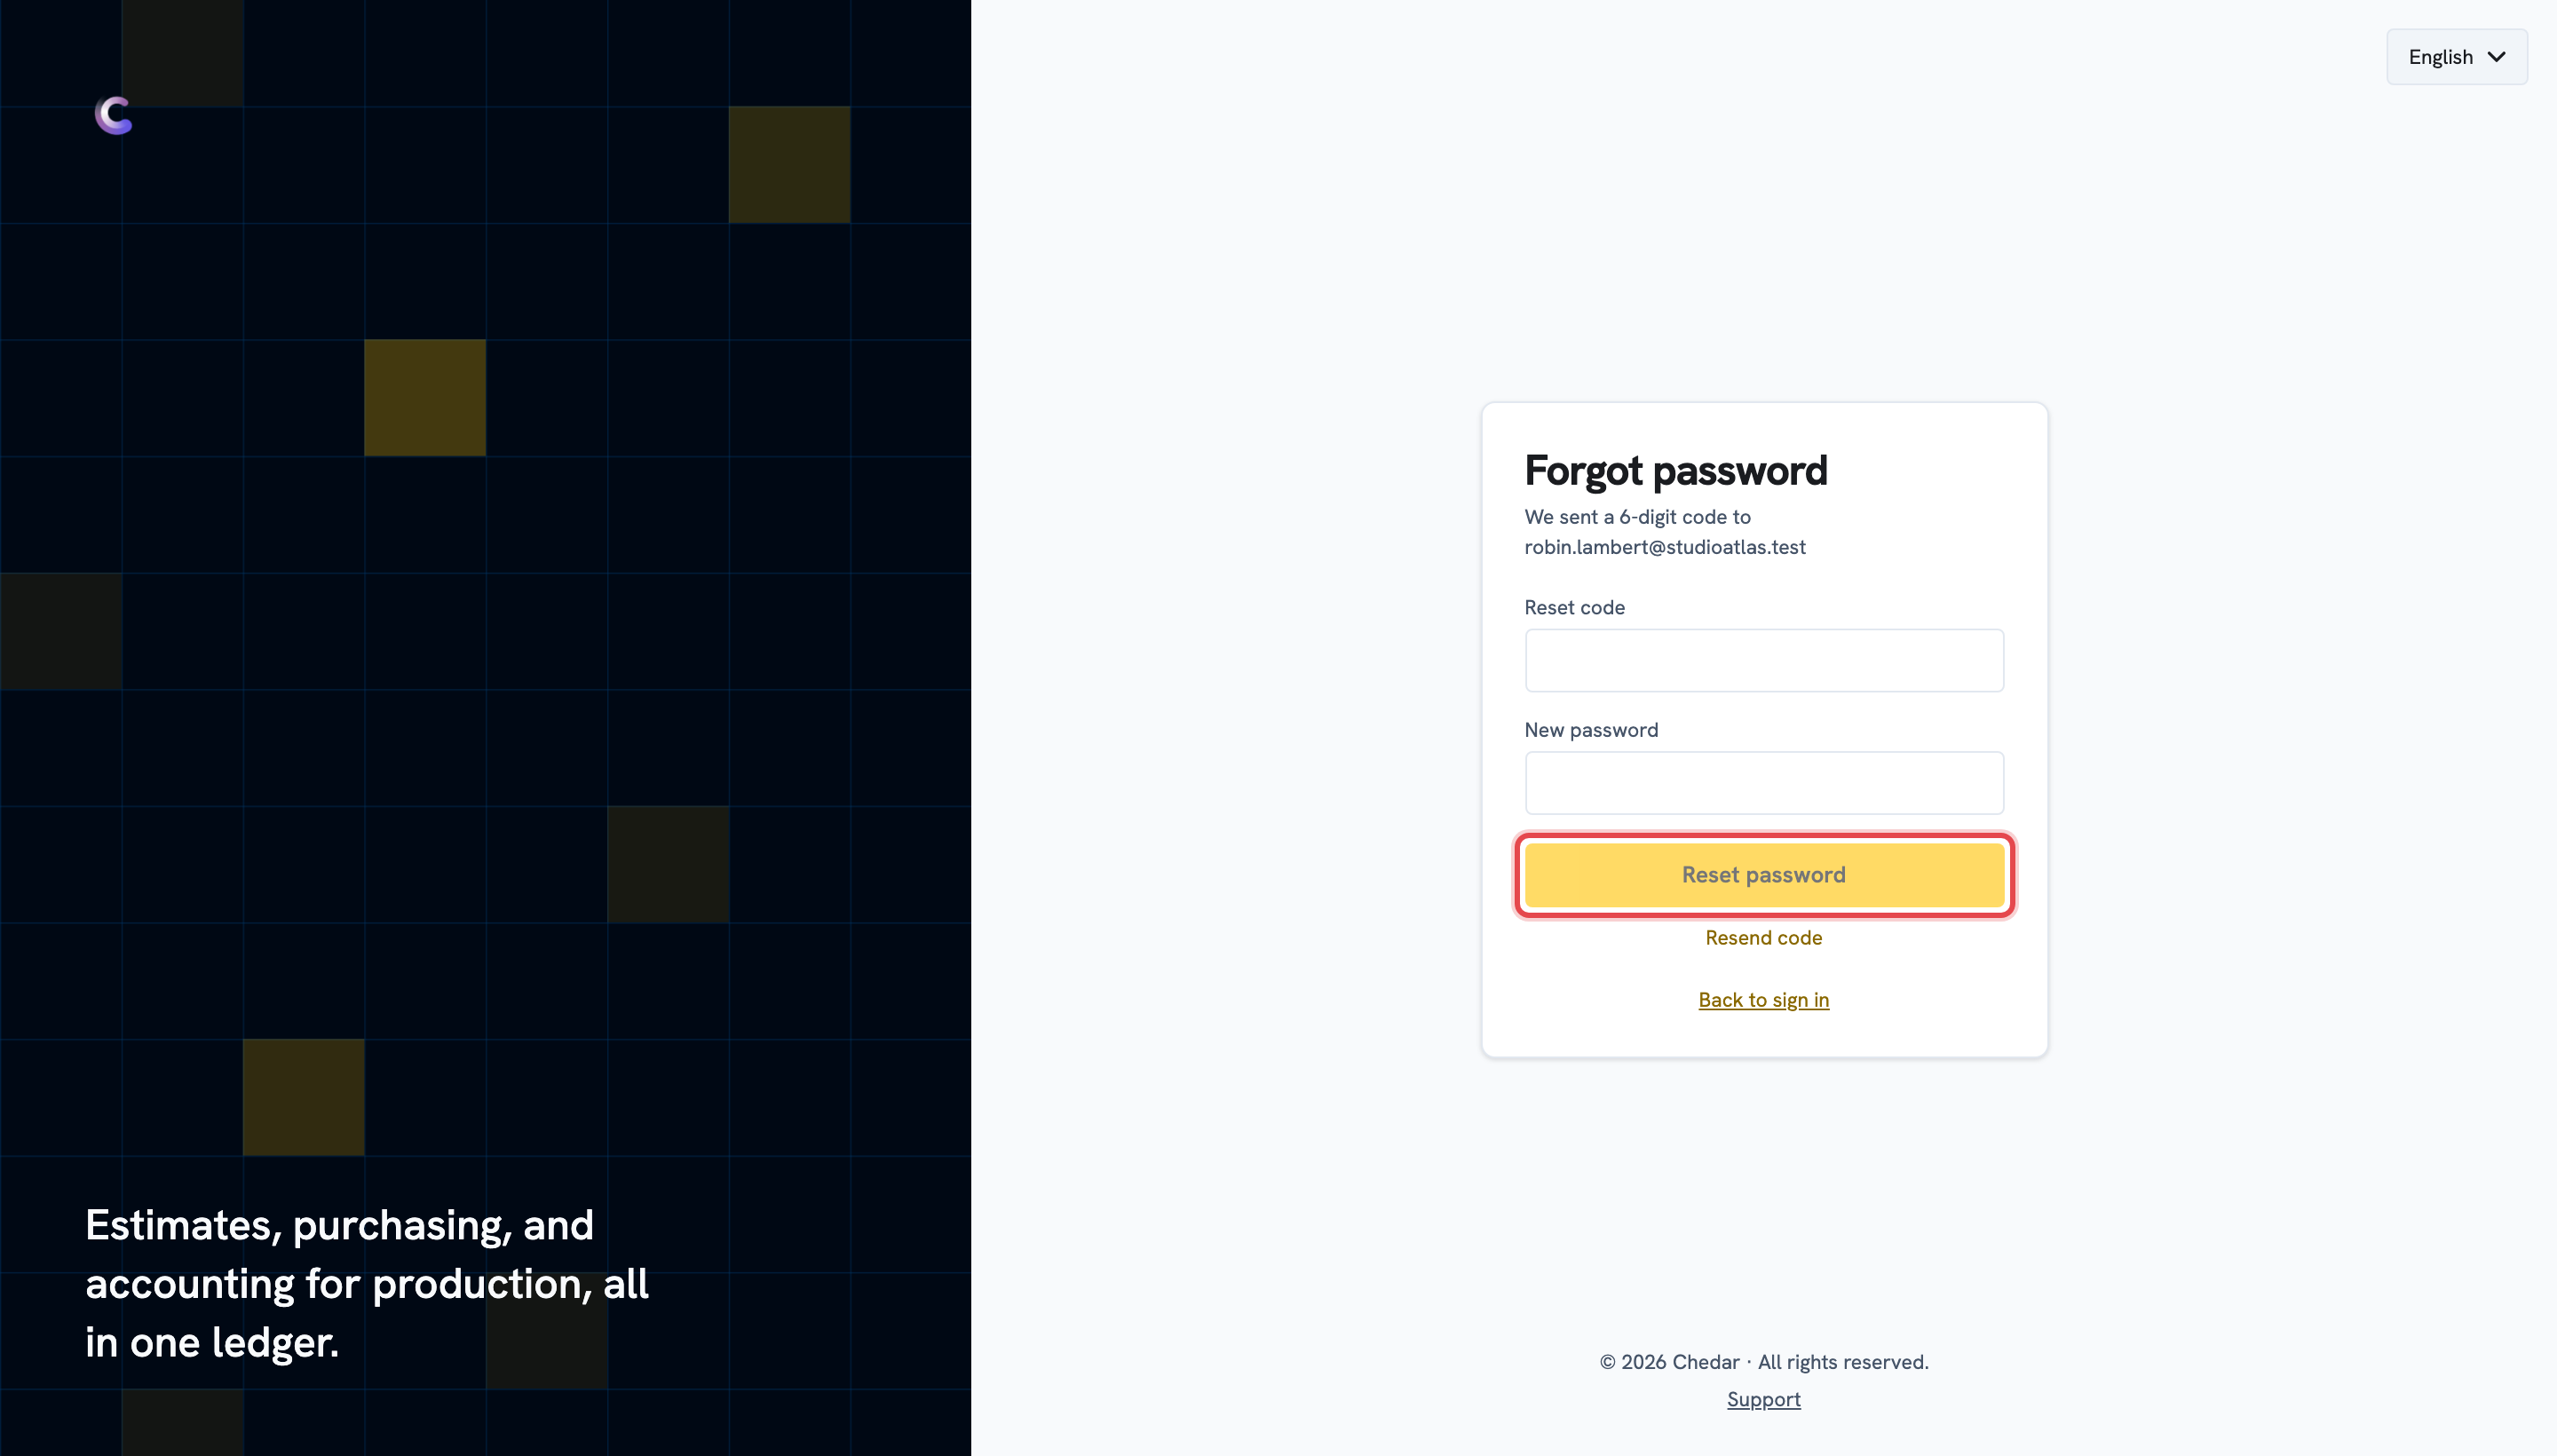Click the "Estimates, purchasing, and" tagline line
The image size is (2557, 1456).
[x=339, y=1225]
